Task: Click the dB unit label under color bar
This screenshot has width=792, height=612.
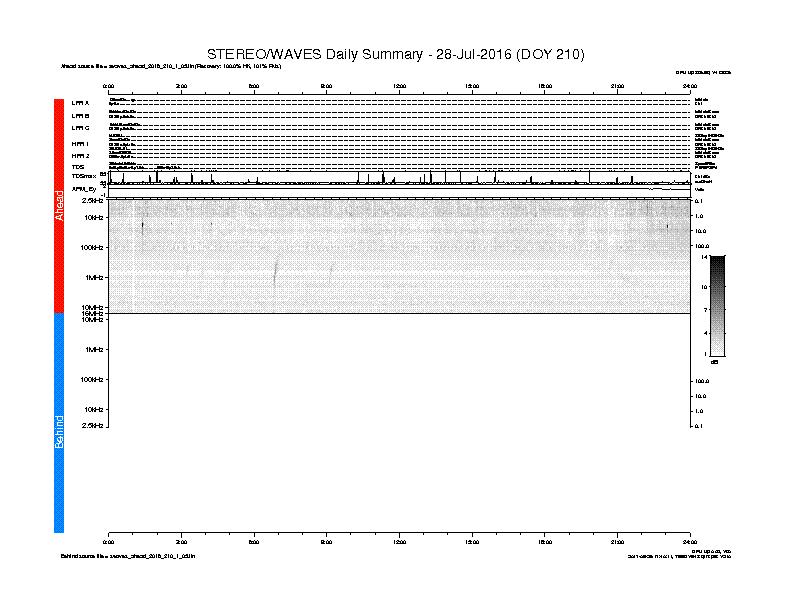Action: coord(714,362)
